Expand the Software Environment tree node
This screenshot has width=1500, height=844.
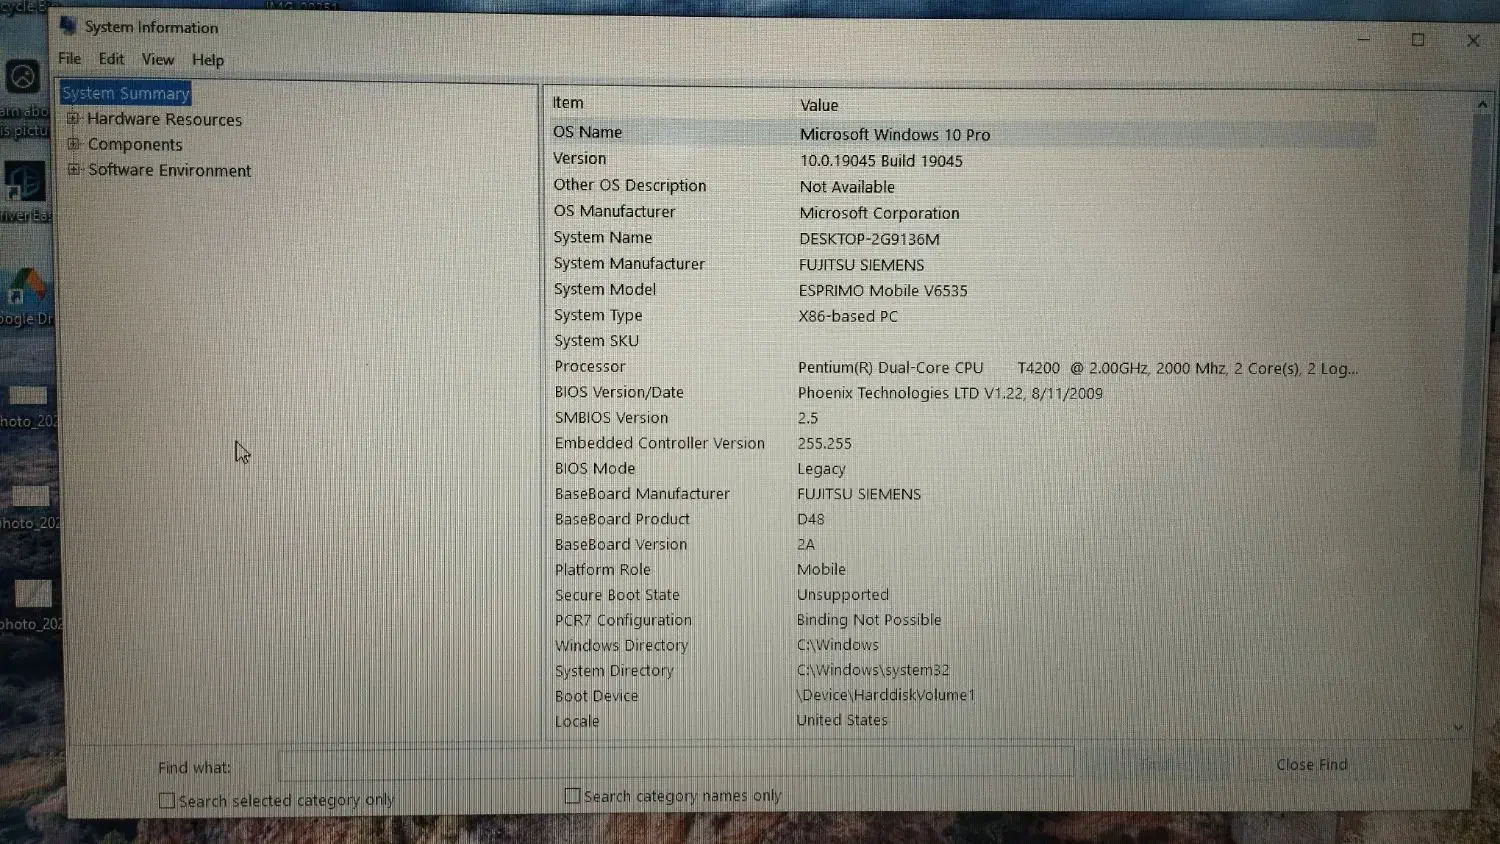73,170
